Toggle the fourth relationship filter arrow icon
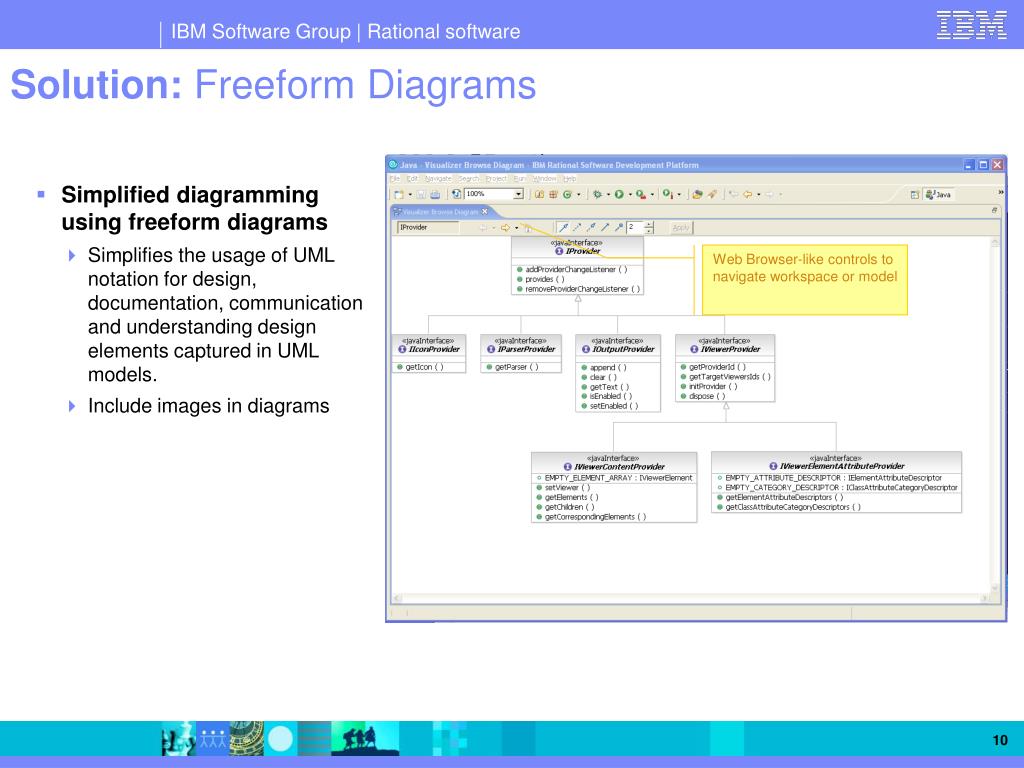The width and height of the screenshot is (1024, 768). click(x=605, y=227)
